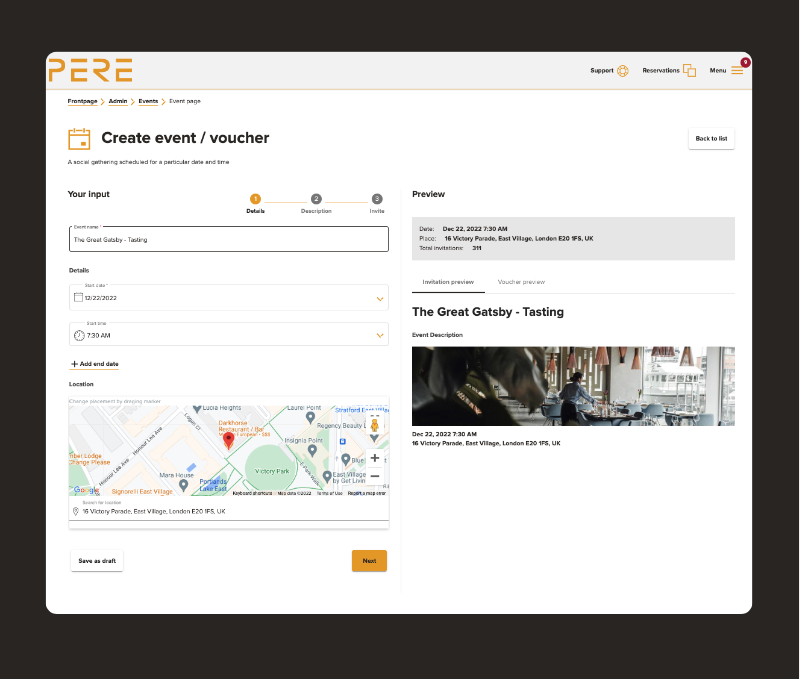The image size is (800, 679).
Task: Click the Victory Park map label
Action: pyautogui.click(x=272, y=471)
